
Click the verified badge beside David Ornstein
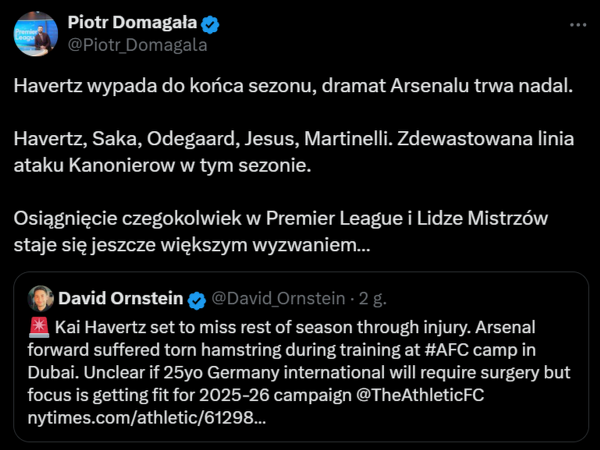click(x=198, y=298)
